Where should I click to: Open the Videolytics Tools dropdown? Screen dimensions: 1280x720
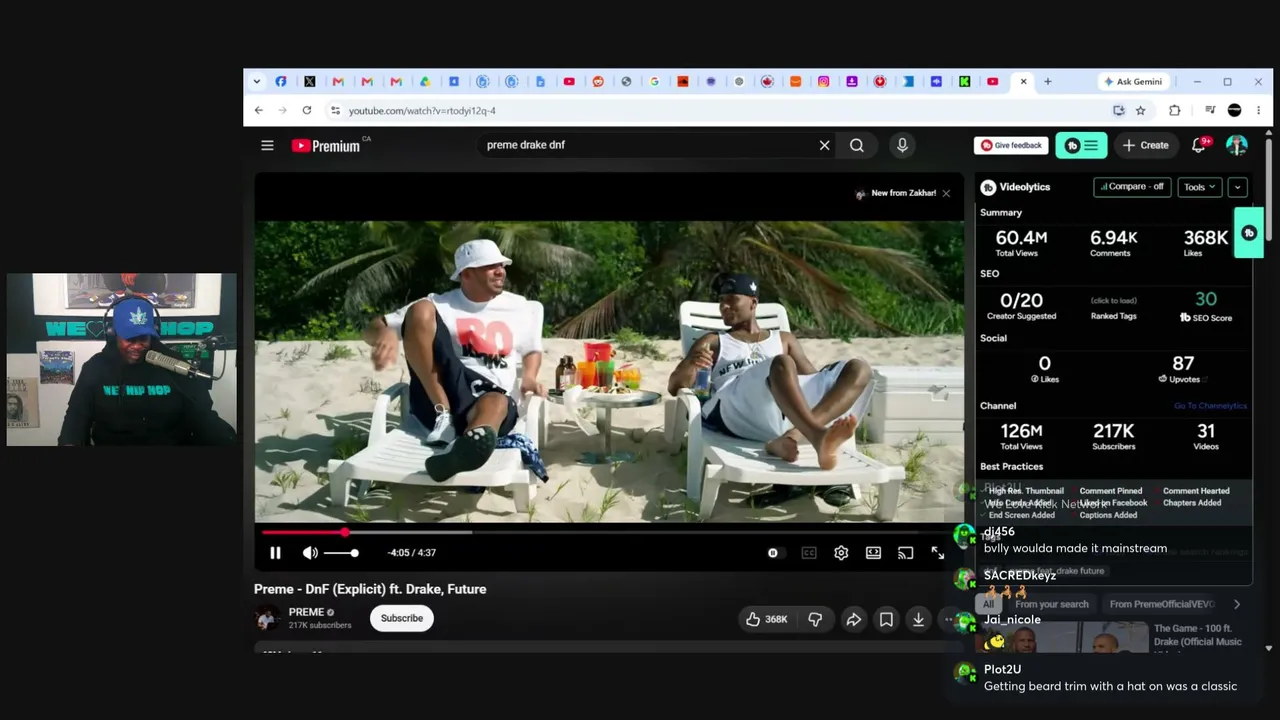1200,187
